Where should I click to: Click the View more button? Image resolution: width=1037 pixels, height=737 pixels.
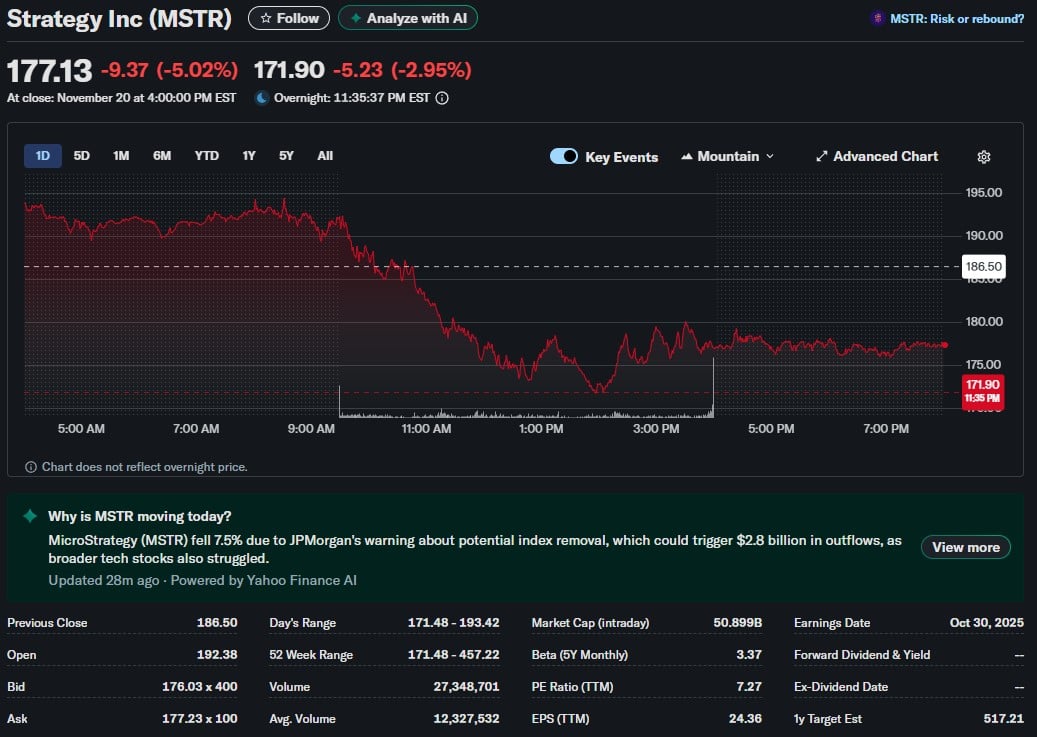pos(965,547)
